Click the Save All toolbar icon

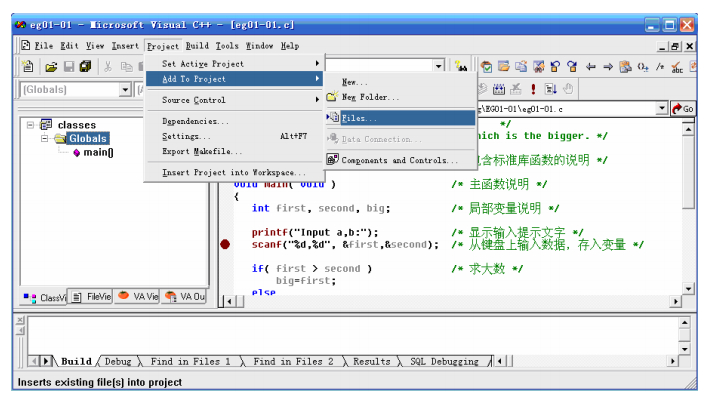point(85,67)
